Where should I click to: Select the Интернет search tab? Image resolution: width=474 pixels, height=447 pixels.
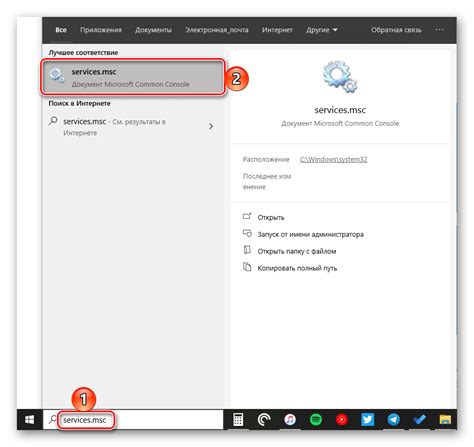[x=277, y=30]
